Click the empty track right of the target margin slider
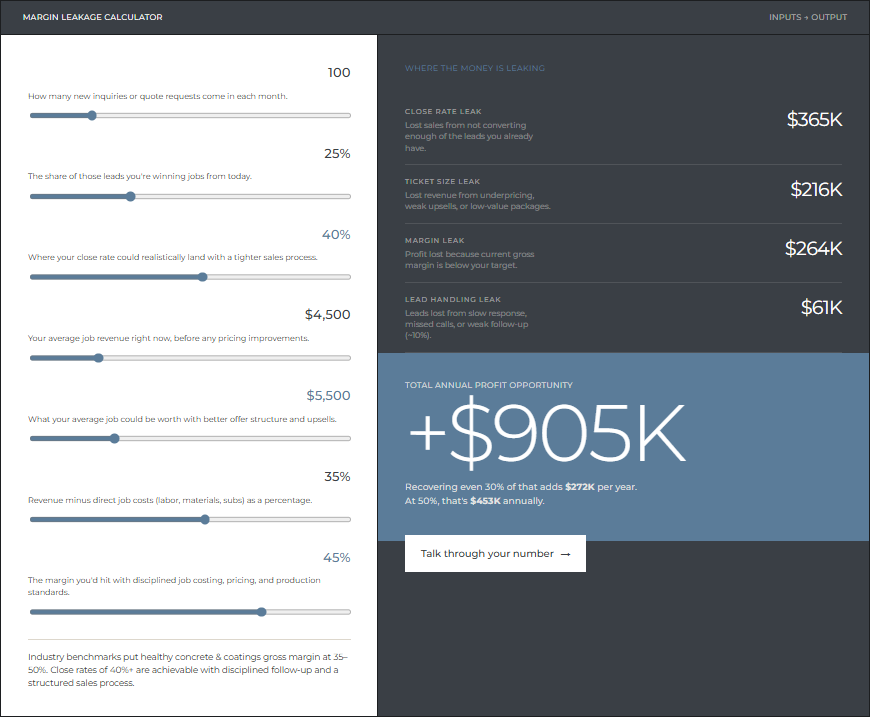Image resolution: width=870 pixels, height=717 pixels. pyautogui.click(x=308, y=612)
